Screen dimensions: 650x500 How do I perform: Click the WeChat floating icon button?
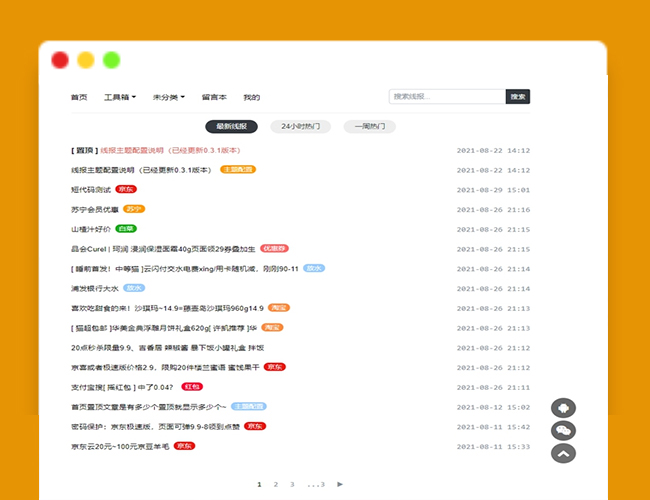click(564, 430)
